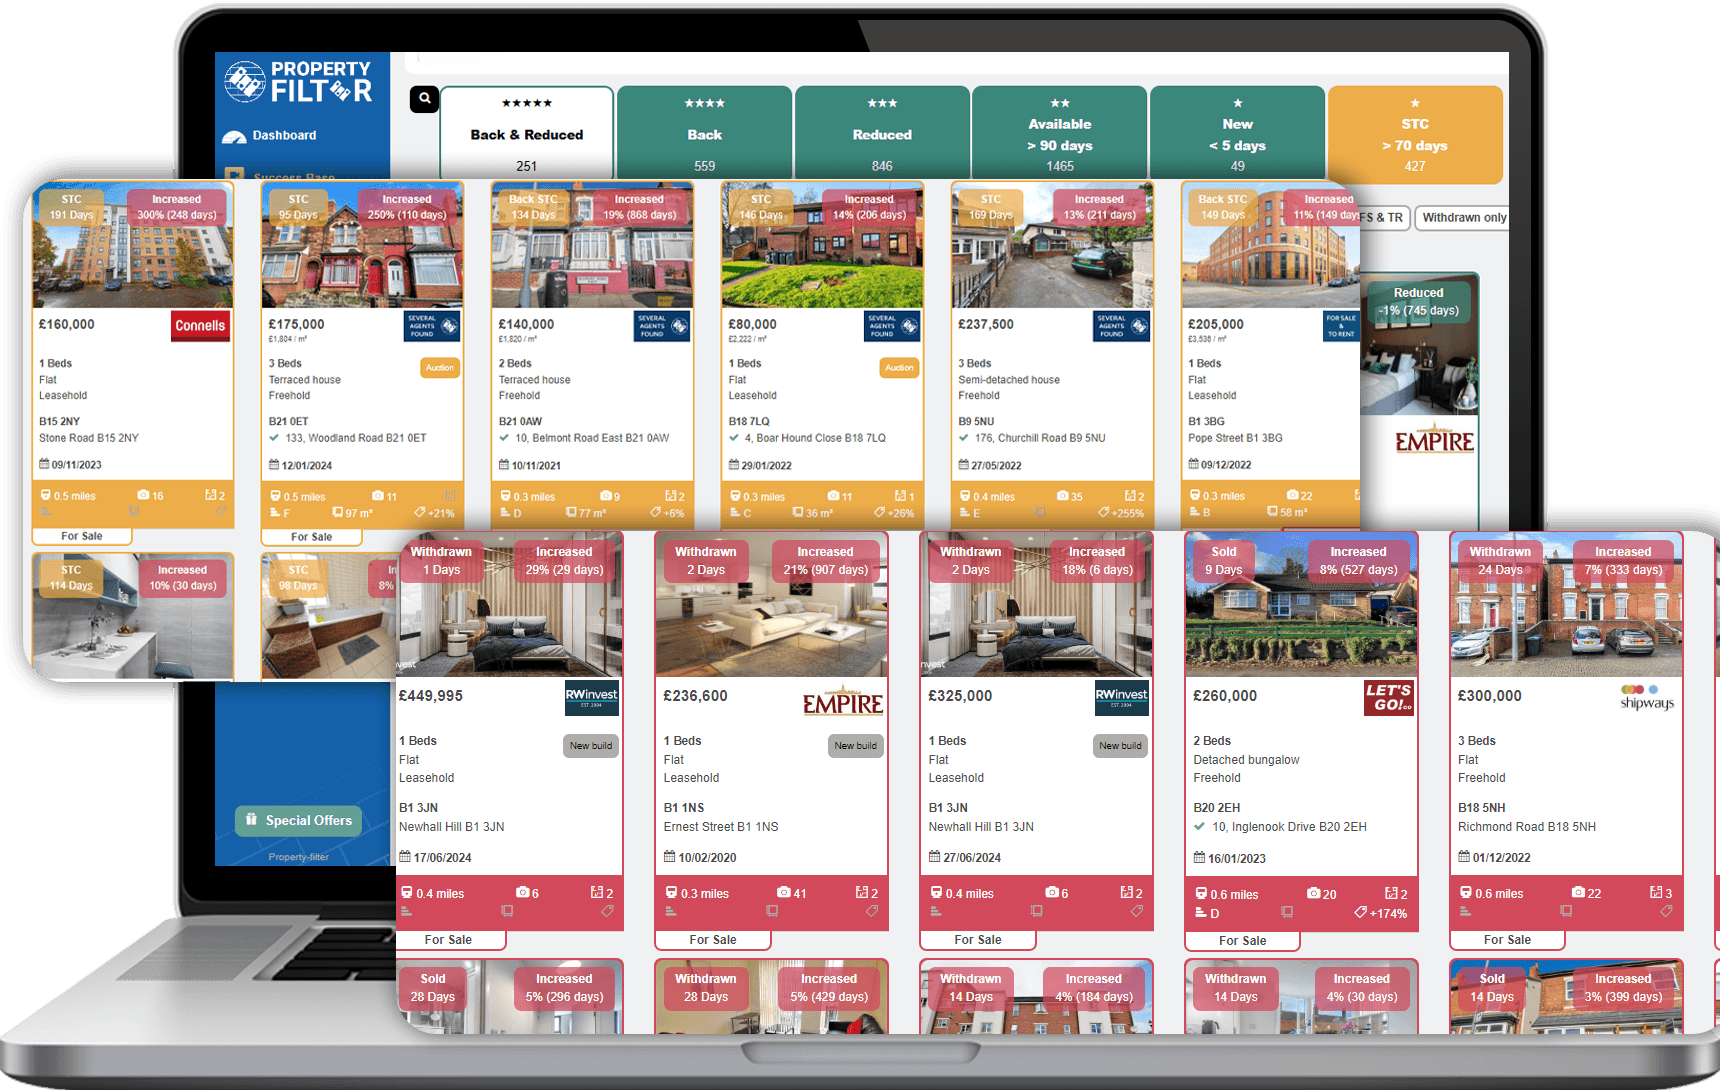Screen dimensions: 1720x1090
Task: Select the Back four-star tab
Action: click(705, 133)
